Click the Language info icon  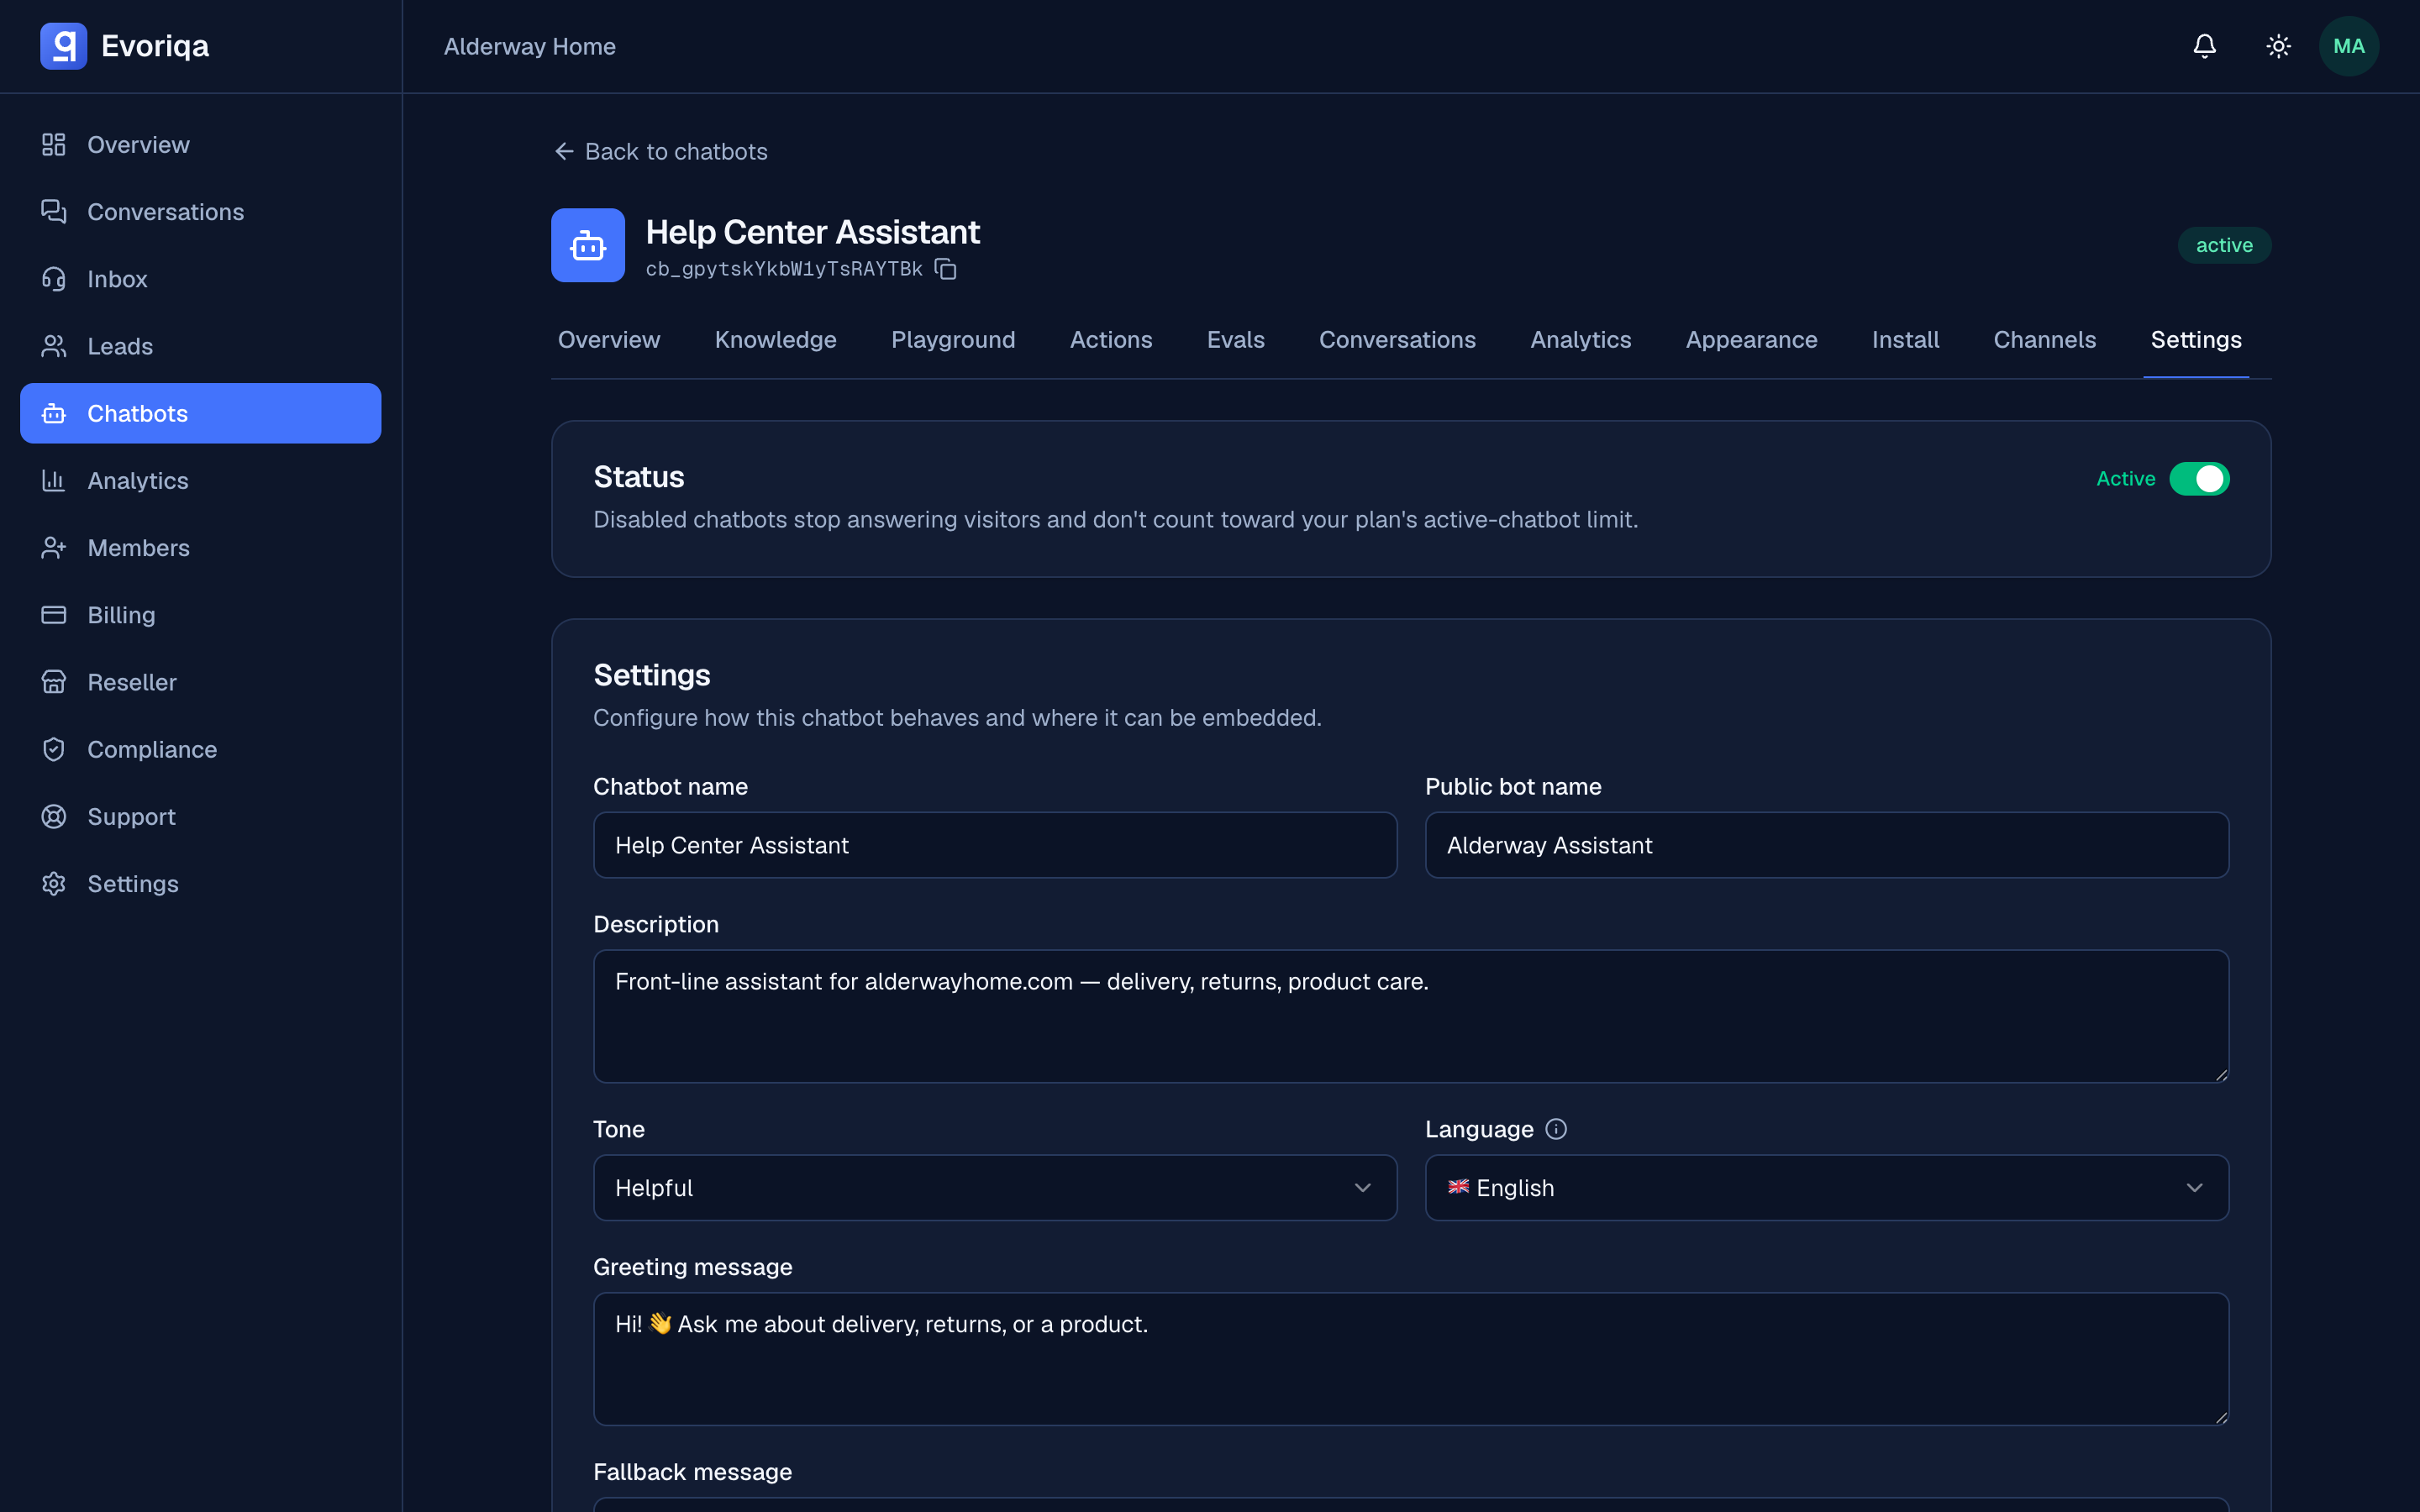1556,1129
